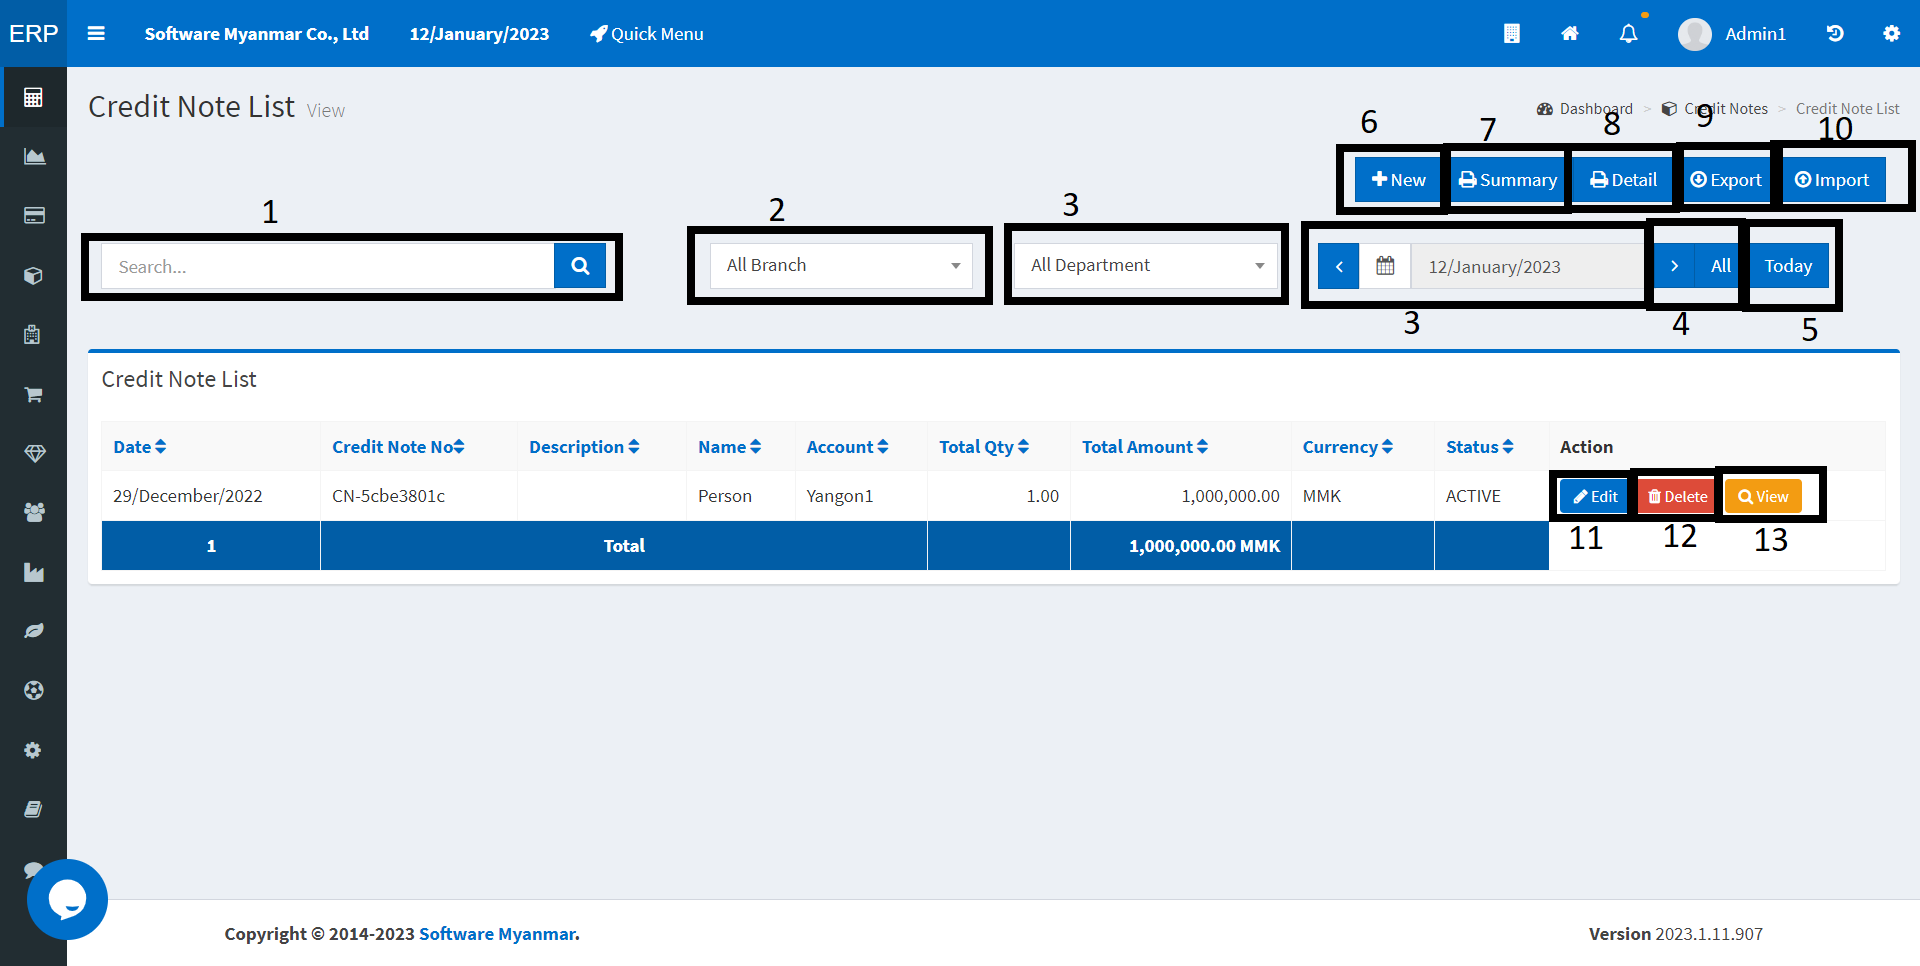Edit credit note CN-5cbe3801c
This screenshot has width=1920, height=966.
click(1594, 496)
